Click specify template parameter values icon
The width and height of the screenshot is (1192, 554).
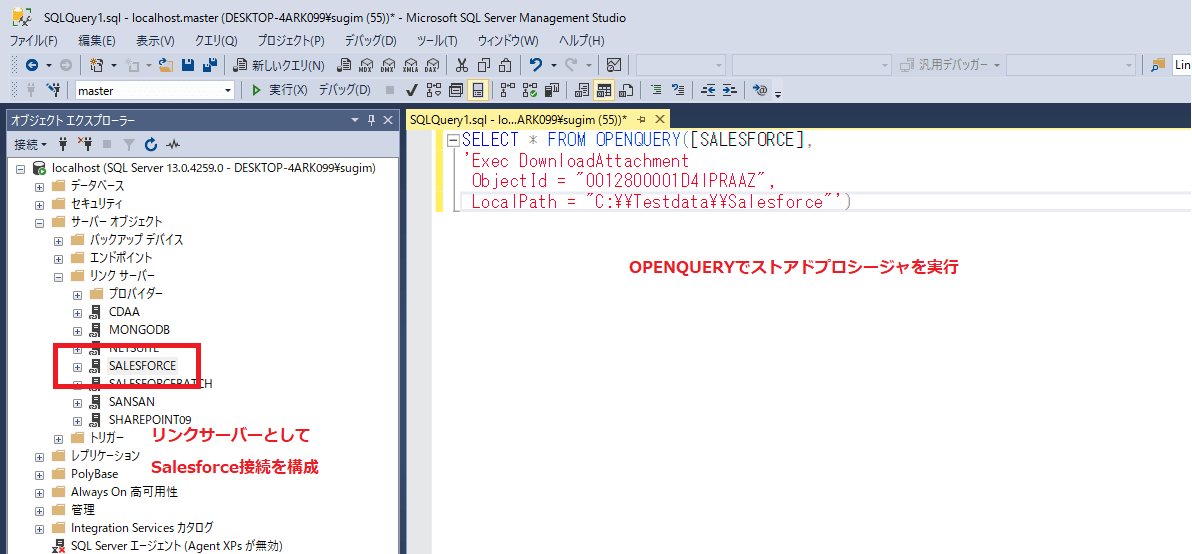coord(759,90)
